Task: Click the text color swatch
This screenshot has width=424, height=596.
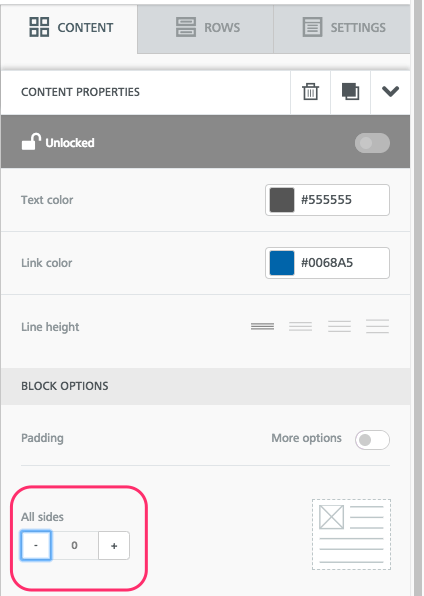Action: (x=282, y=200)
